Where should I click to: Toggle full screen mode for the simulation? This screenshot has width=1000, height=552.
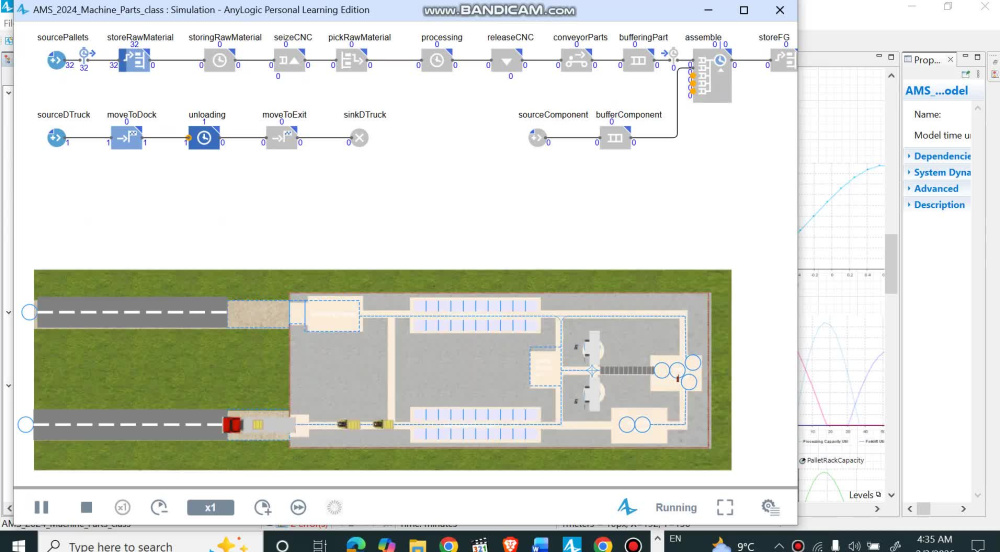tap(725, 507)
